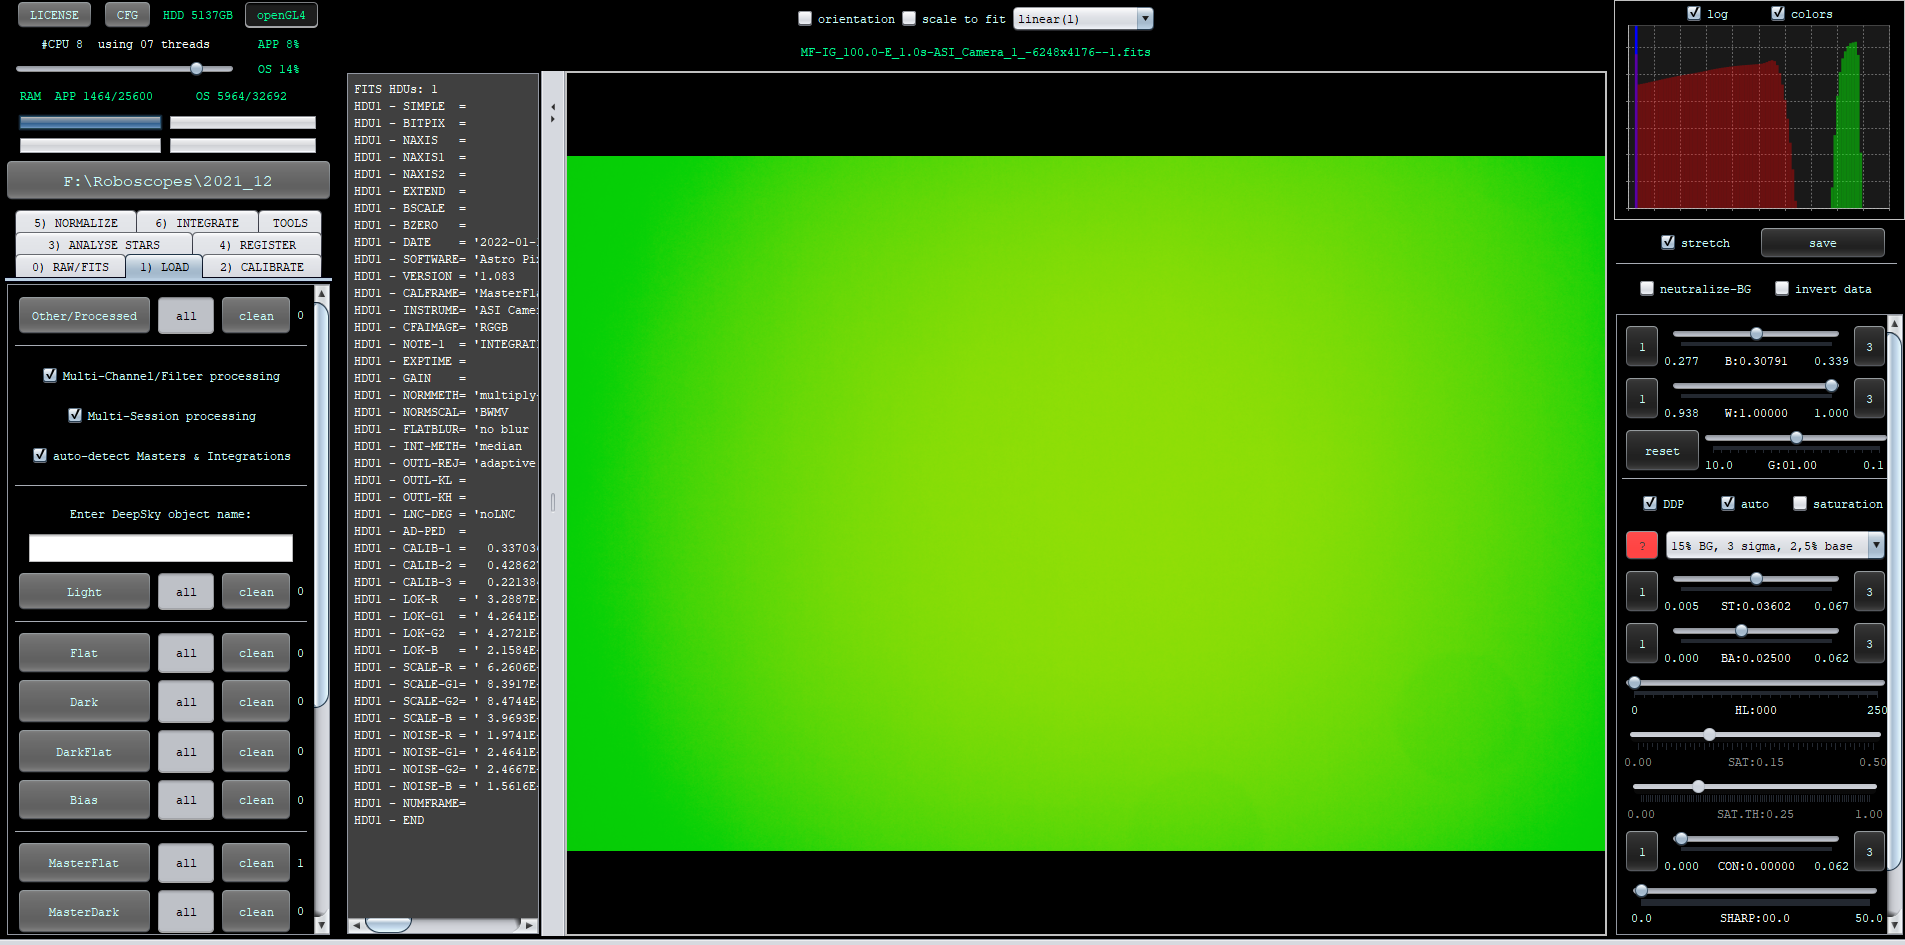Click the MasterFlat load button
The image size is (1905, 945).
(x=84, y=863)
